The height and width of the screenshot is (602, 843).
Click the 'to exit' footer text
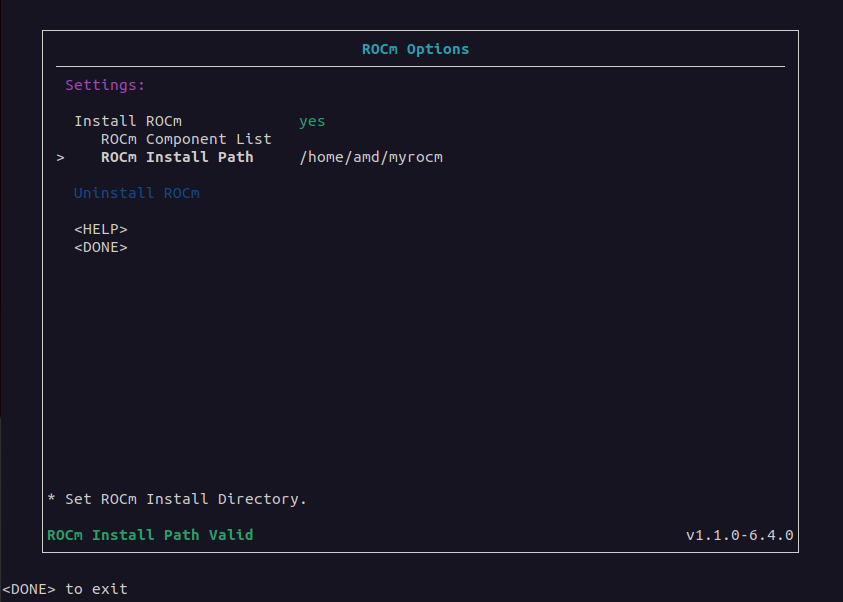coord(96,589)
